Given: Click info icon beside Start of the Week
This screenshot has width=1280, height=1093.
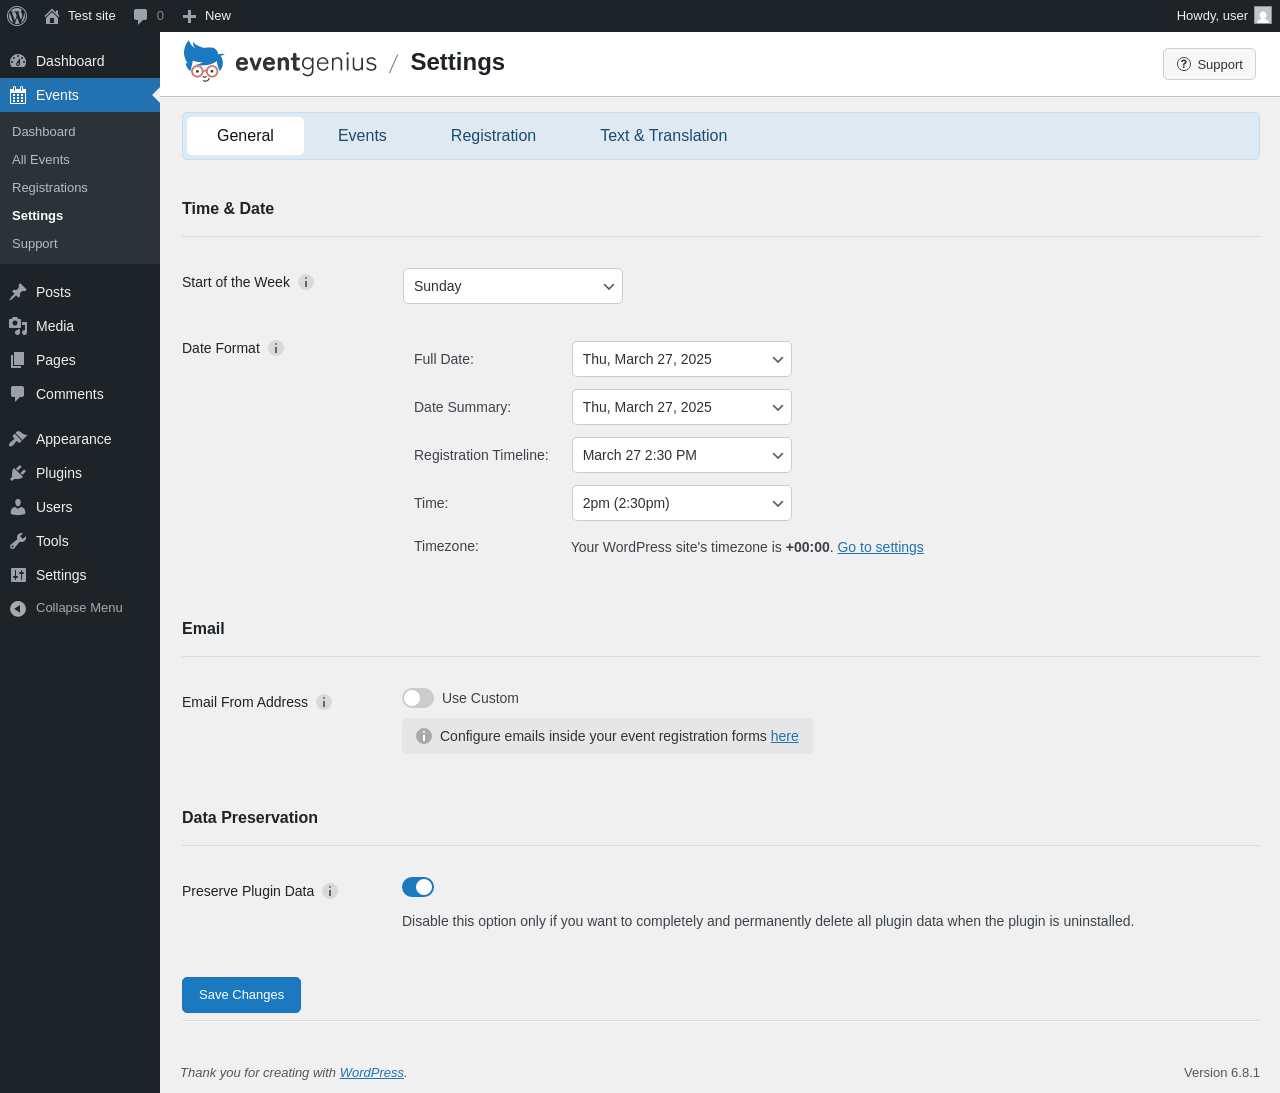Looking at the screenshot, I should click(306, 282).
